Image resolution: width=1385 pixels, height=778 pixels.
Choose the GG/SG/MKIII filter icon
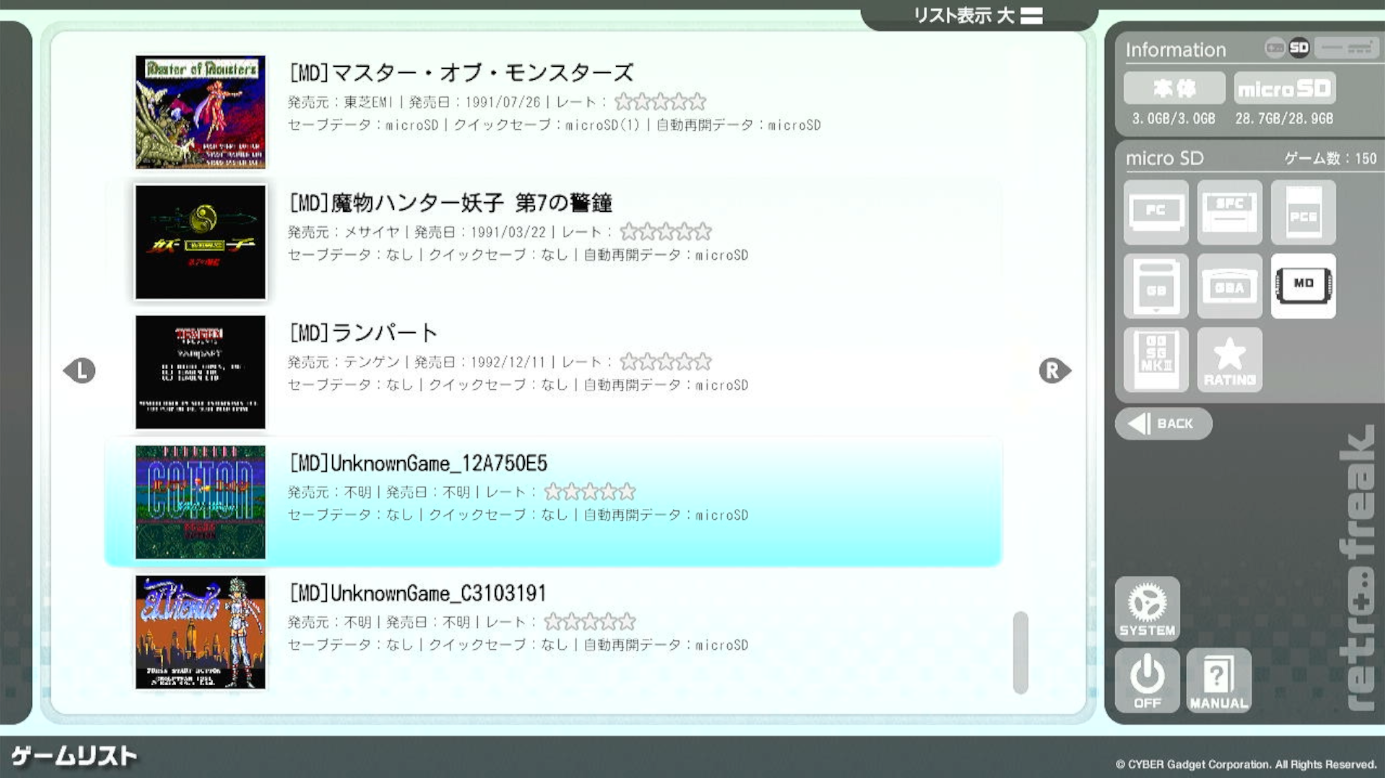point(1155,360)
